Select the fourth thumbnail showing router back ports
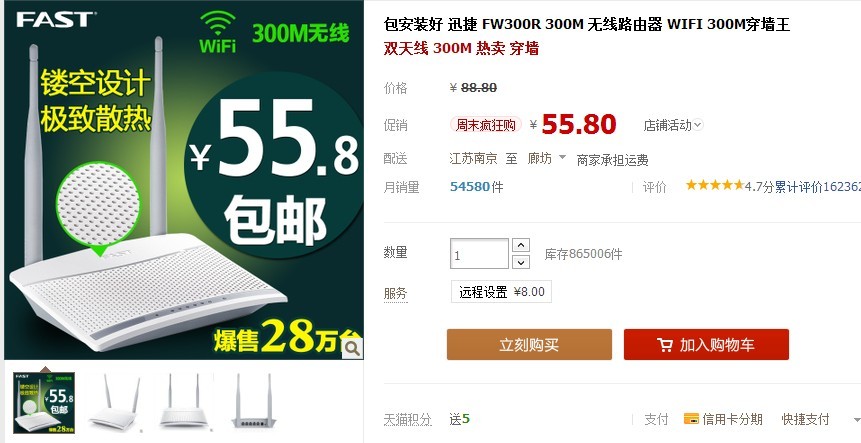 pyautogui.click(x=253, y=402)
